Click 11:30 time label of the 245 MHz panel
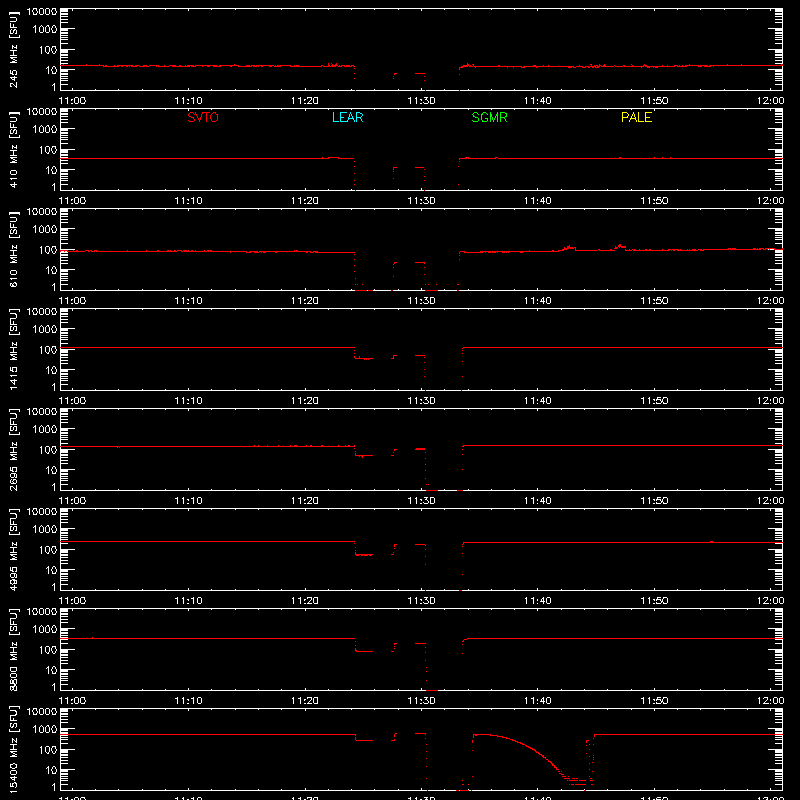The image size is (800, 800). [x=421, y=101]
